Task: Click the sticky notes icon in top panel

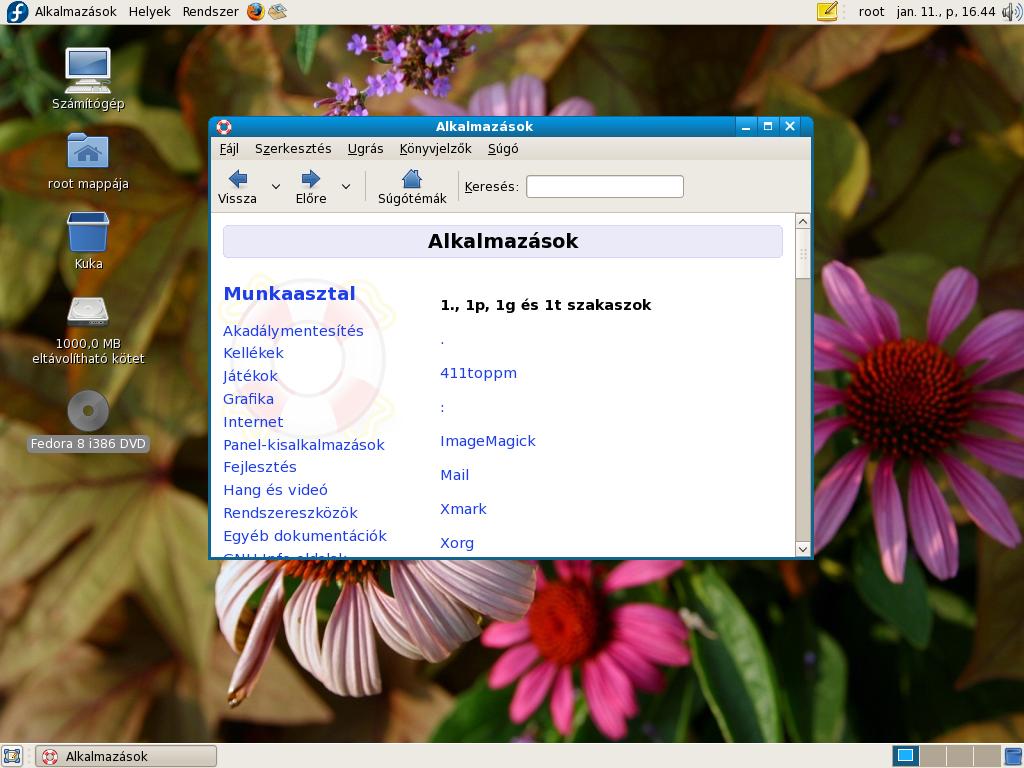Action: coord(827,12)
